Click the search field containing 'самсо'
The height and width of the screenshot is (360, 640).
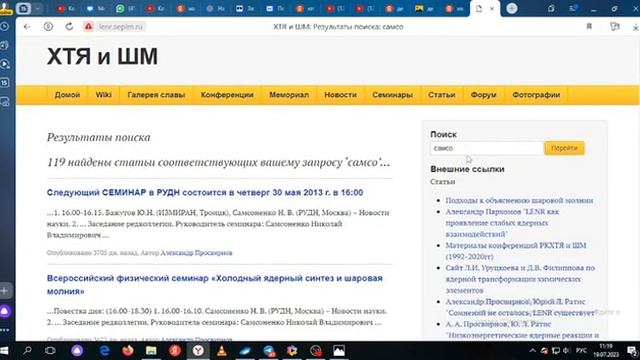click(486, 148)
